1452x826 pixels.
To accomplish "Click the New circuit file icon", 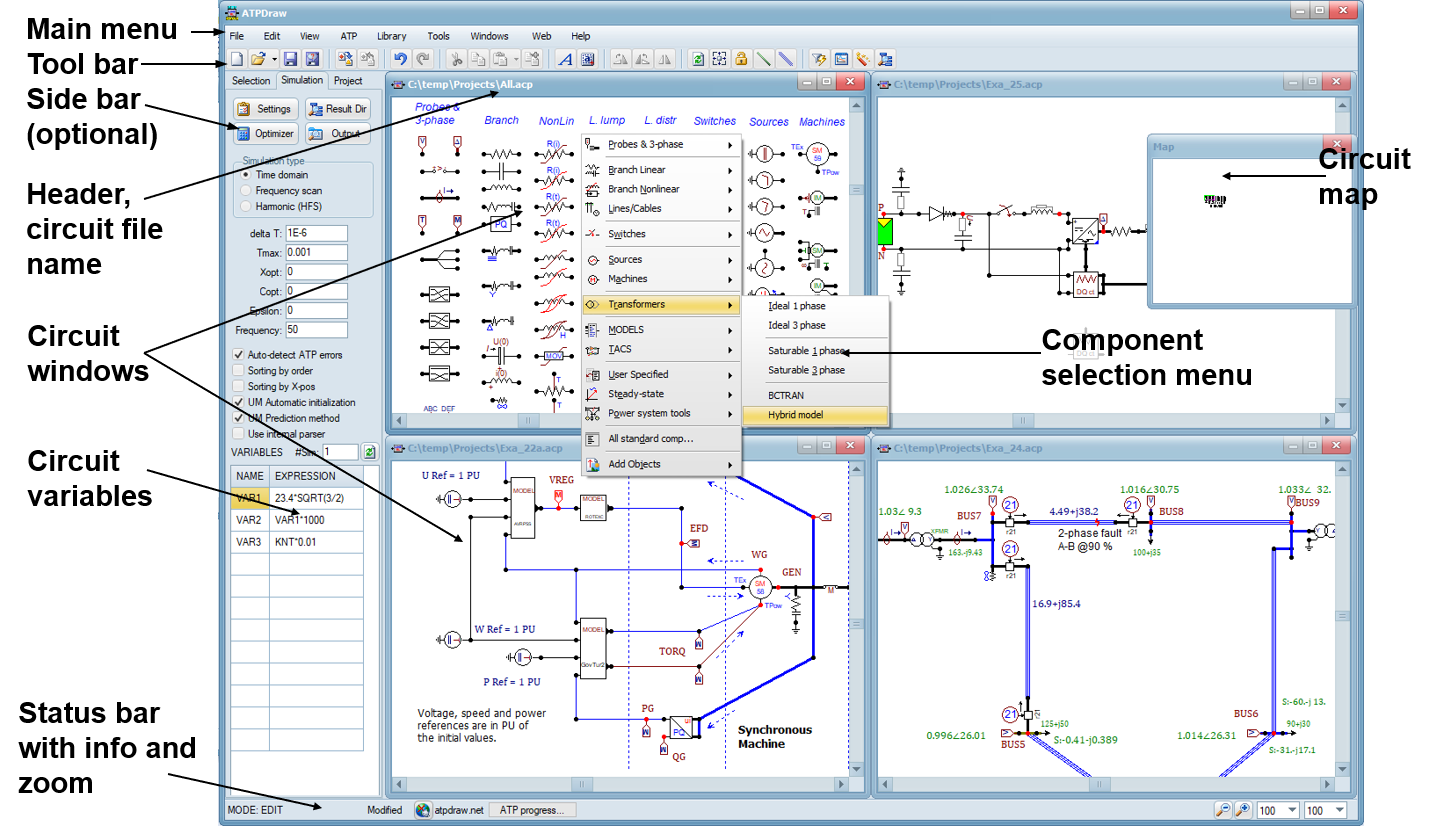I will (237, 59).
